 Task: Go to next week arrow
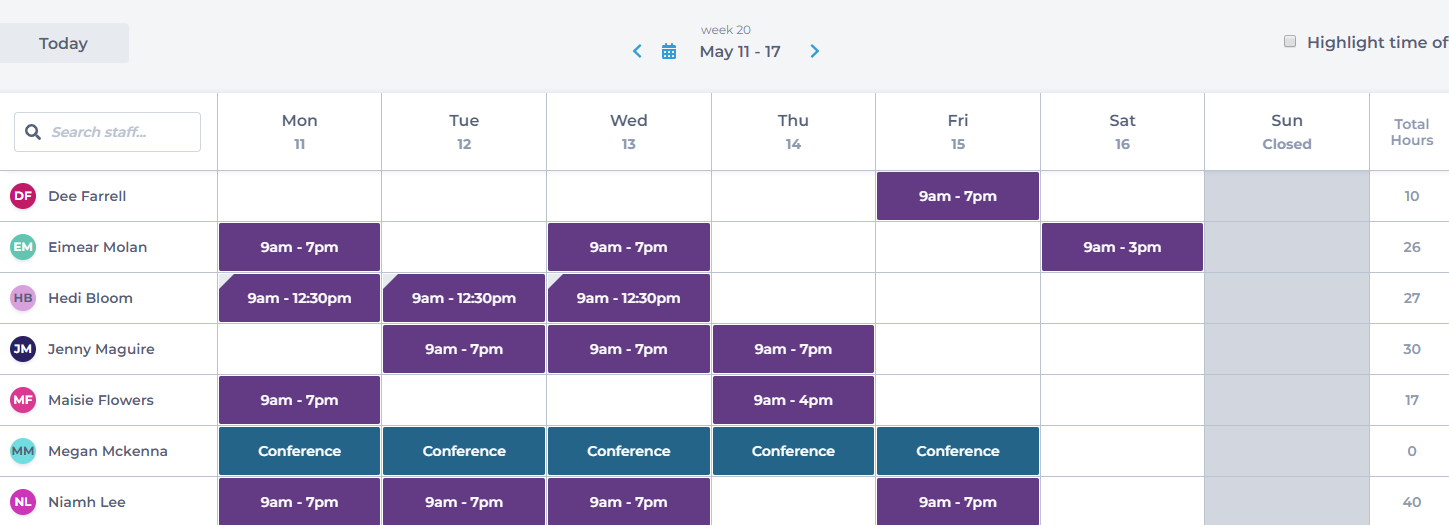pos(815,51)
